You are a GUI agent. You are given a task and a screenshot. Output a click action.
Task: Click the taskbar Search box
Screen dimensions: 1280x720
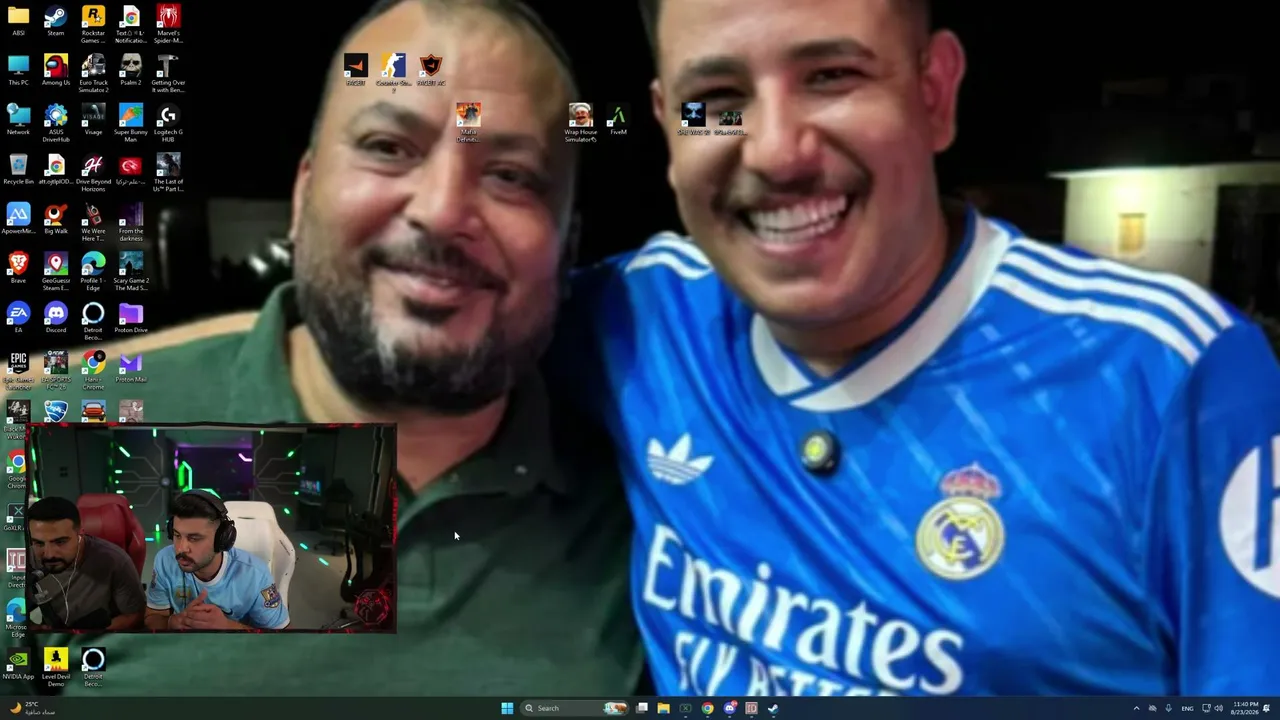[575, 708]
